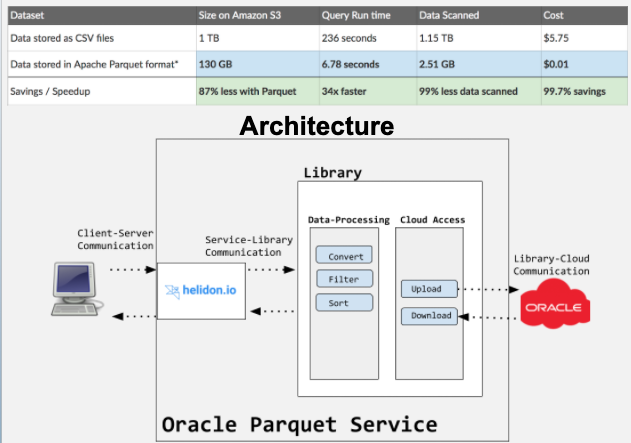Click the Data-Processing label
The image size is (631, 443).
point(348,220)
